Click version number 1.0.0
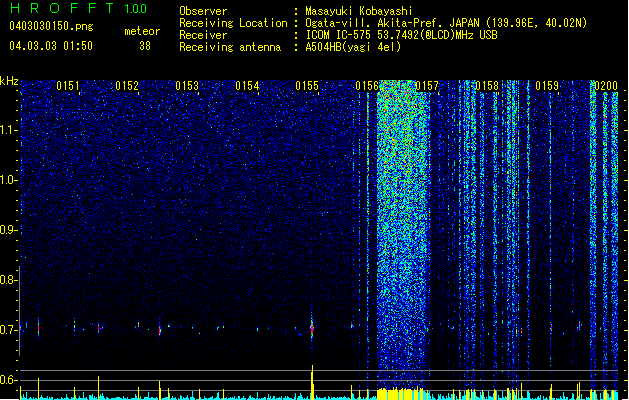629x400 pixels. click(136, 9)
